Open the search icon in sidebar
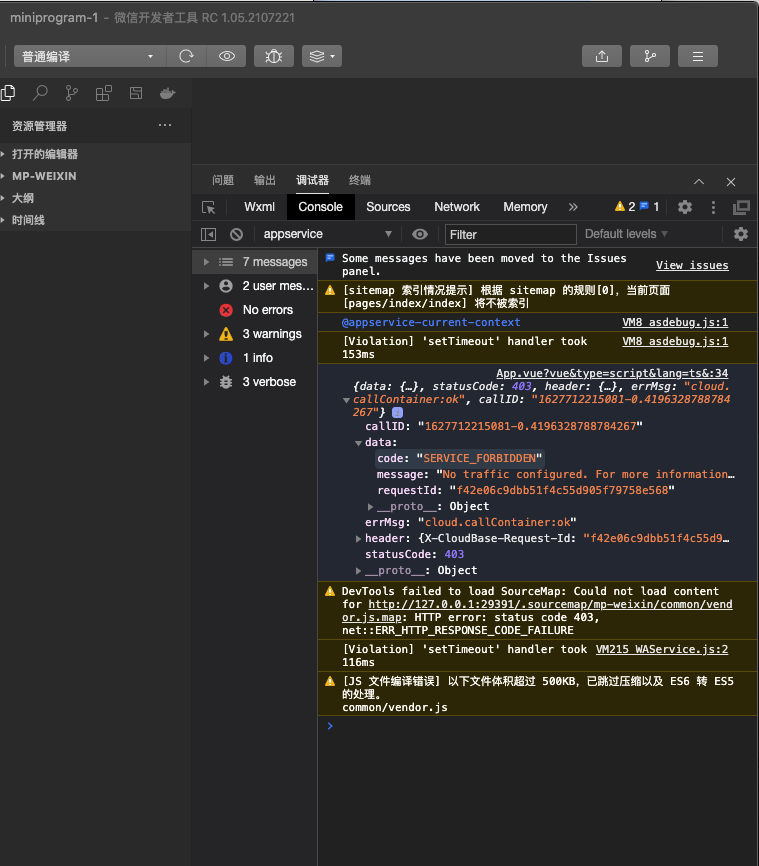Viewport: 759px width, 866px height. 40,93
